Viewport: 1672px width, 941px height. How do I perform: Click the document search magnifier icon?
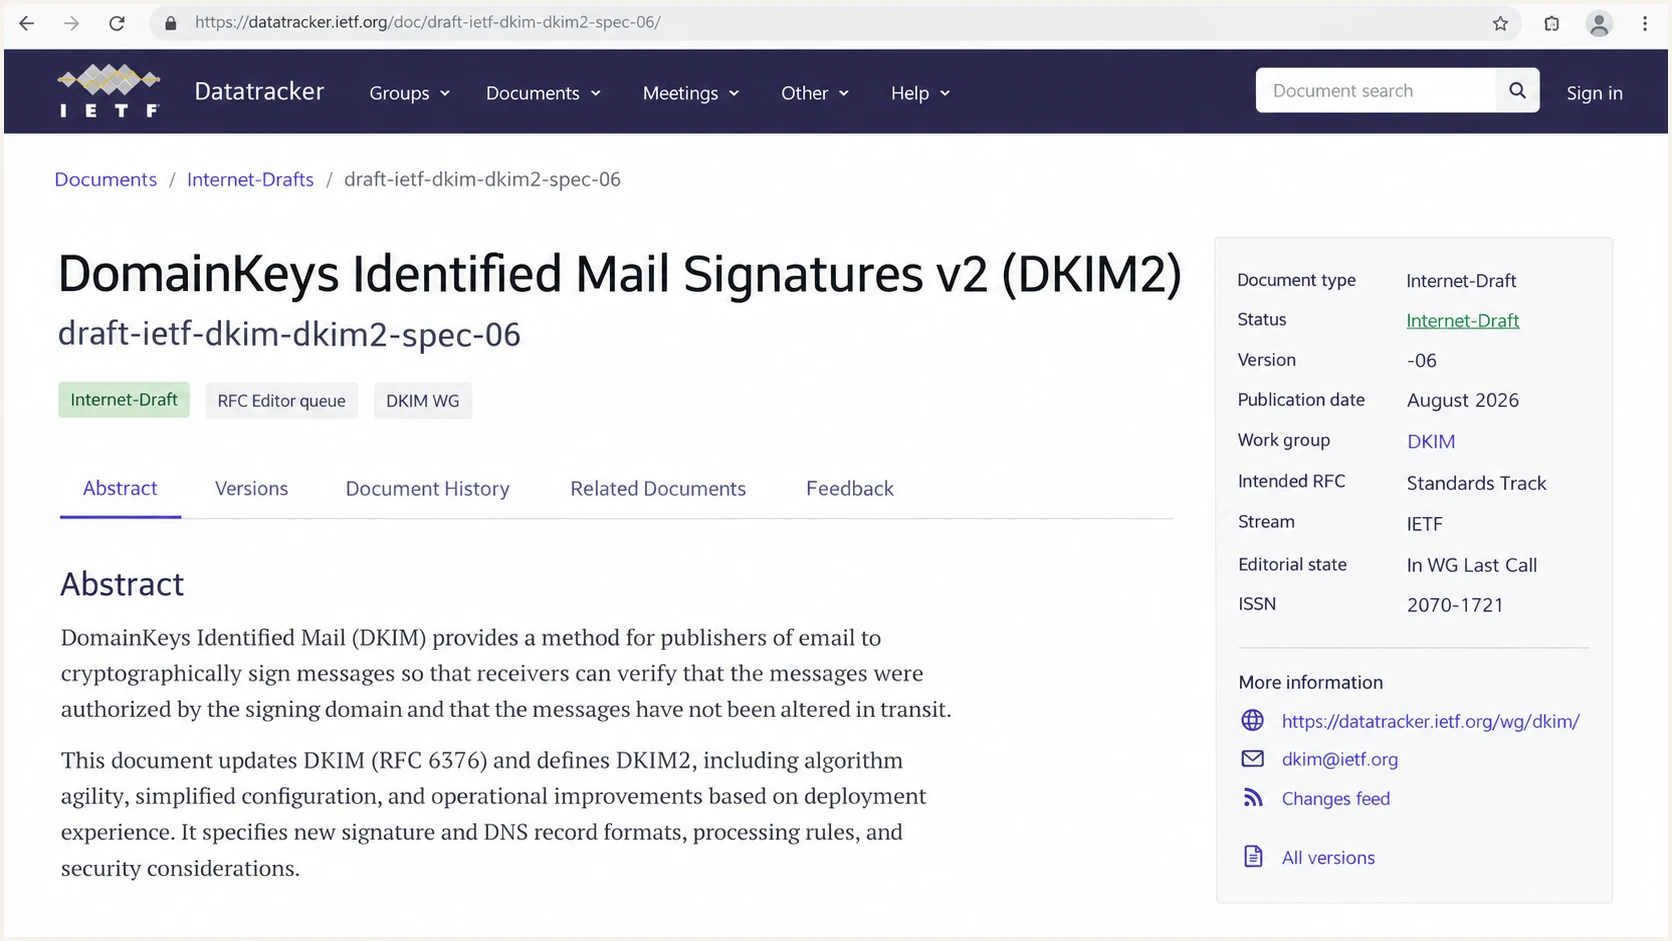tap(1517, 91)
